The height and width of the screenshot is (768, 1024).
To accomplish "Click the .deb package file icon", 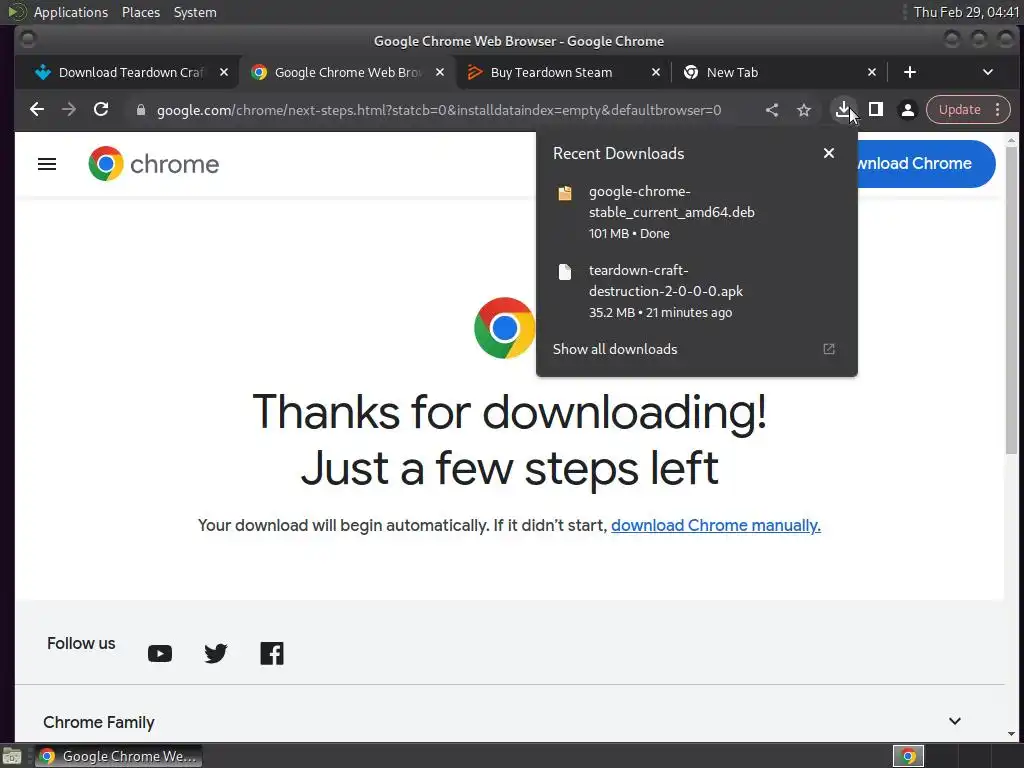I will pyautogui.click(x=565, y=193).
